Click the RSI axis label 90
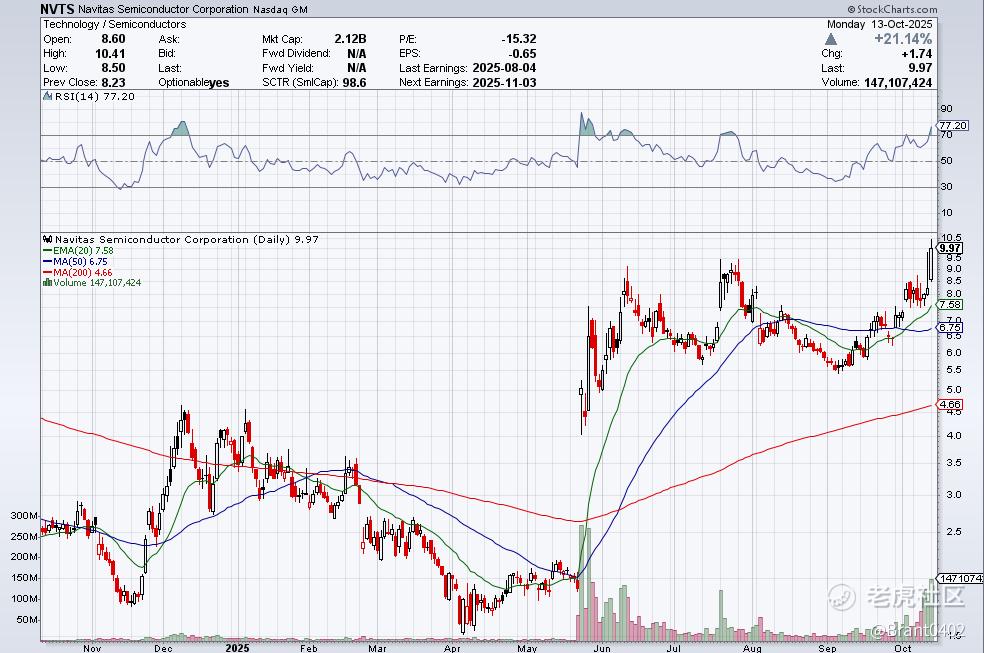The image size is (984, 653). pos(946,109)
